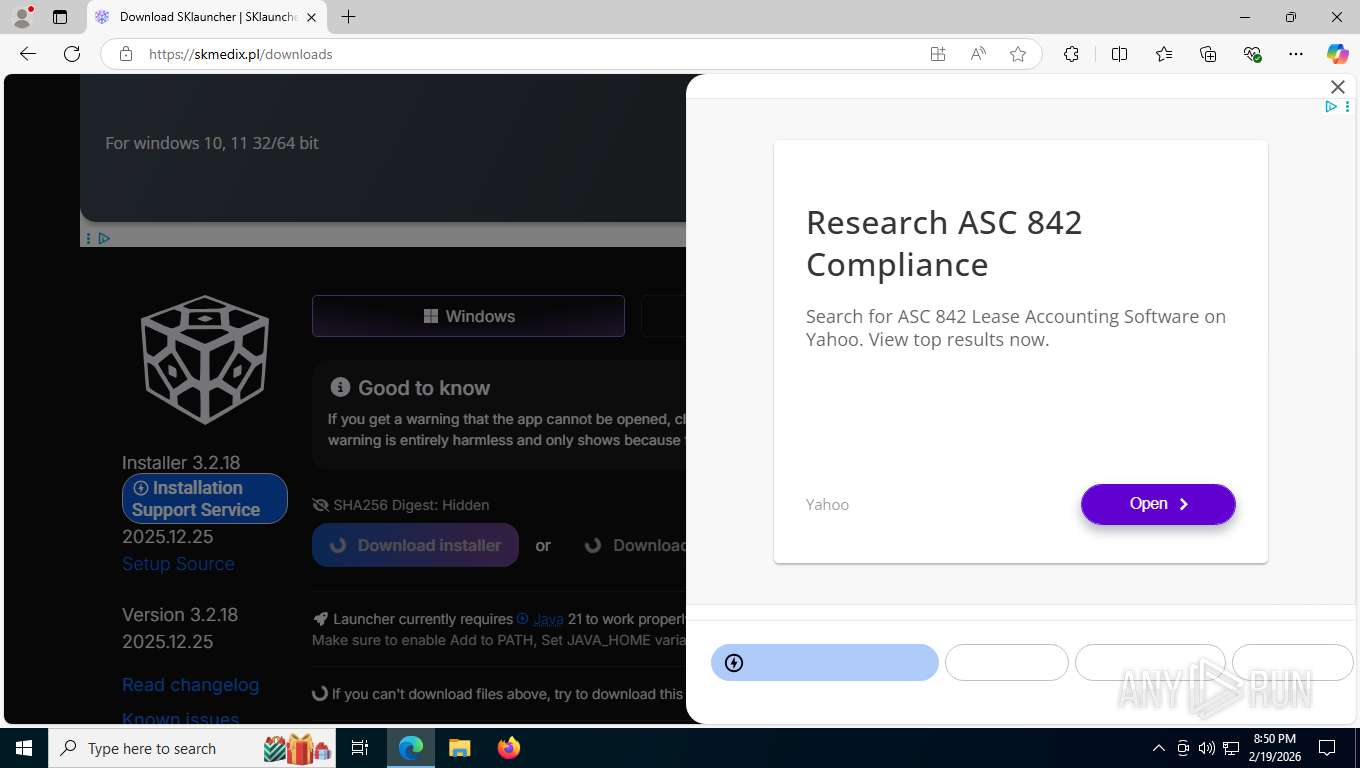Open a new browser tab
The width and height of the screenshot is (1360, 768).
click(x=348, y=17)
